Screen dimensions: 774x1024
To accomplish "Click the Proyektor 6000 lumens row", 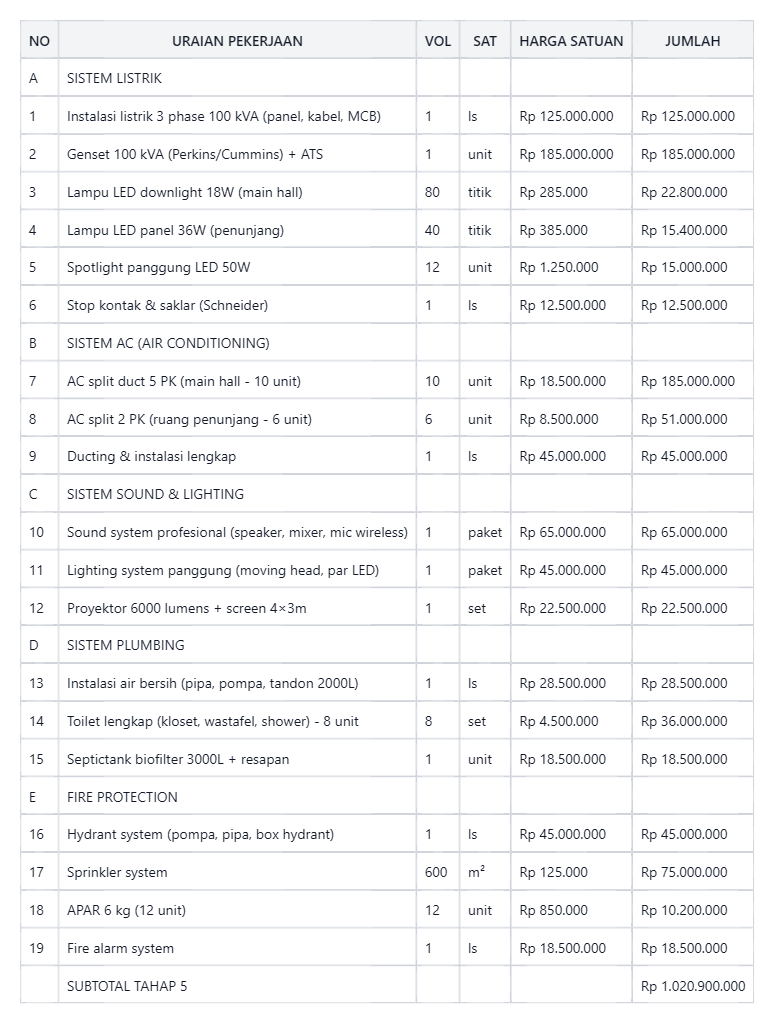I will pyautogui.click(x=387, y=608).
